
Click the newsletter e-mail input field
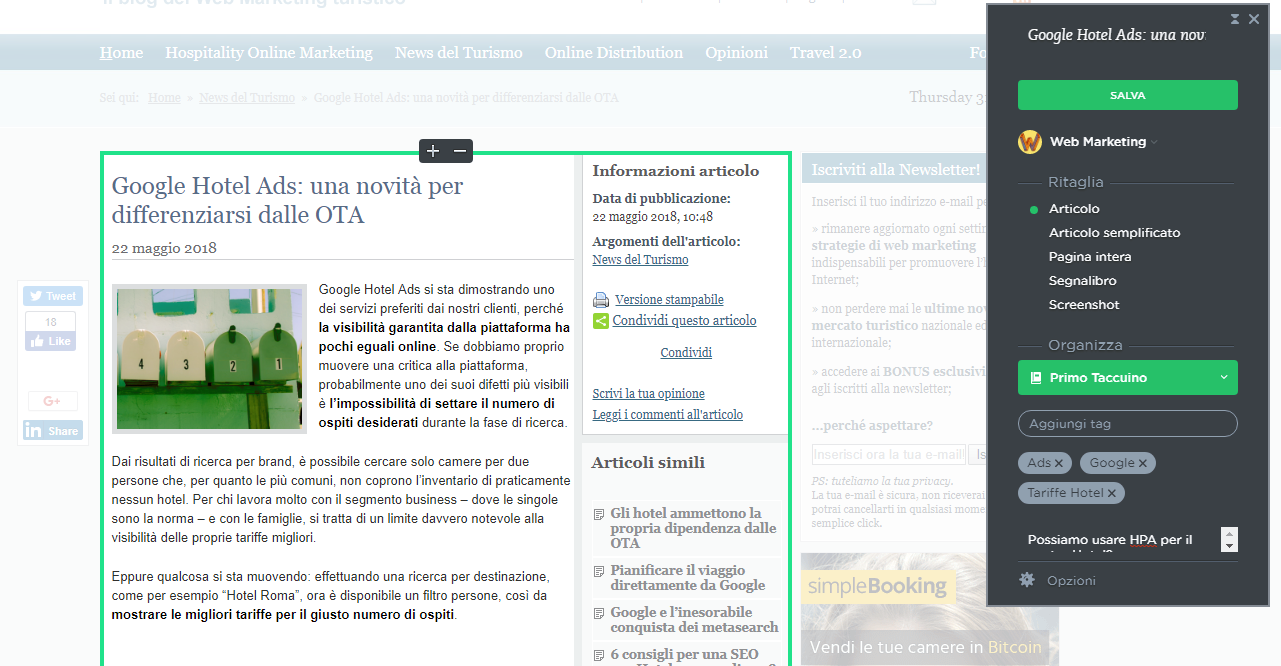889,455
